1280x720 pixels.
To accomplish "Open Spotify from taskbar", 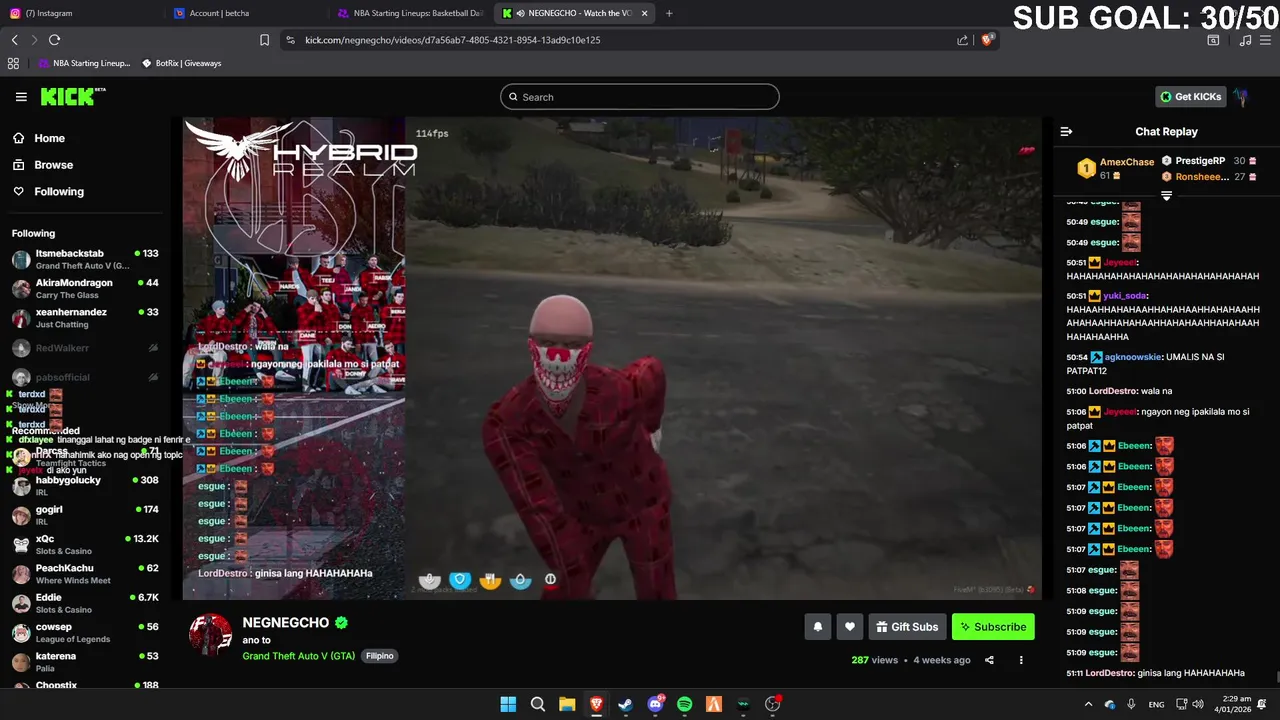I will 684,704.
